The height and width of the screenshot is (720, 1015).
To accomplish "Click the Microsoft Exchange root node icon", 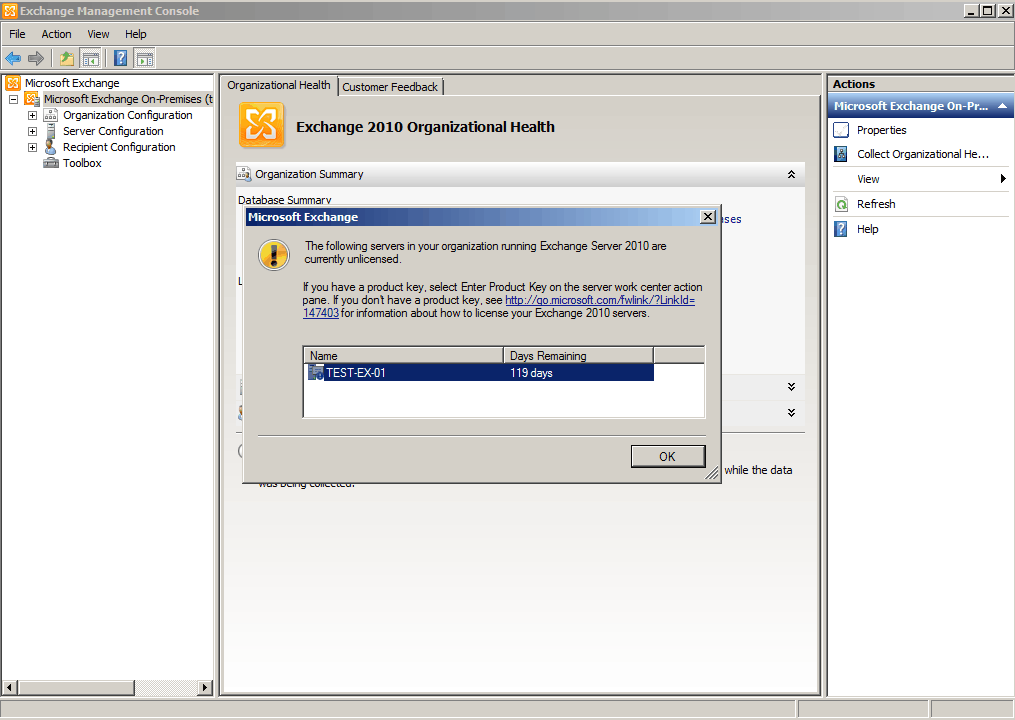I will coord(13,83).
